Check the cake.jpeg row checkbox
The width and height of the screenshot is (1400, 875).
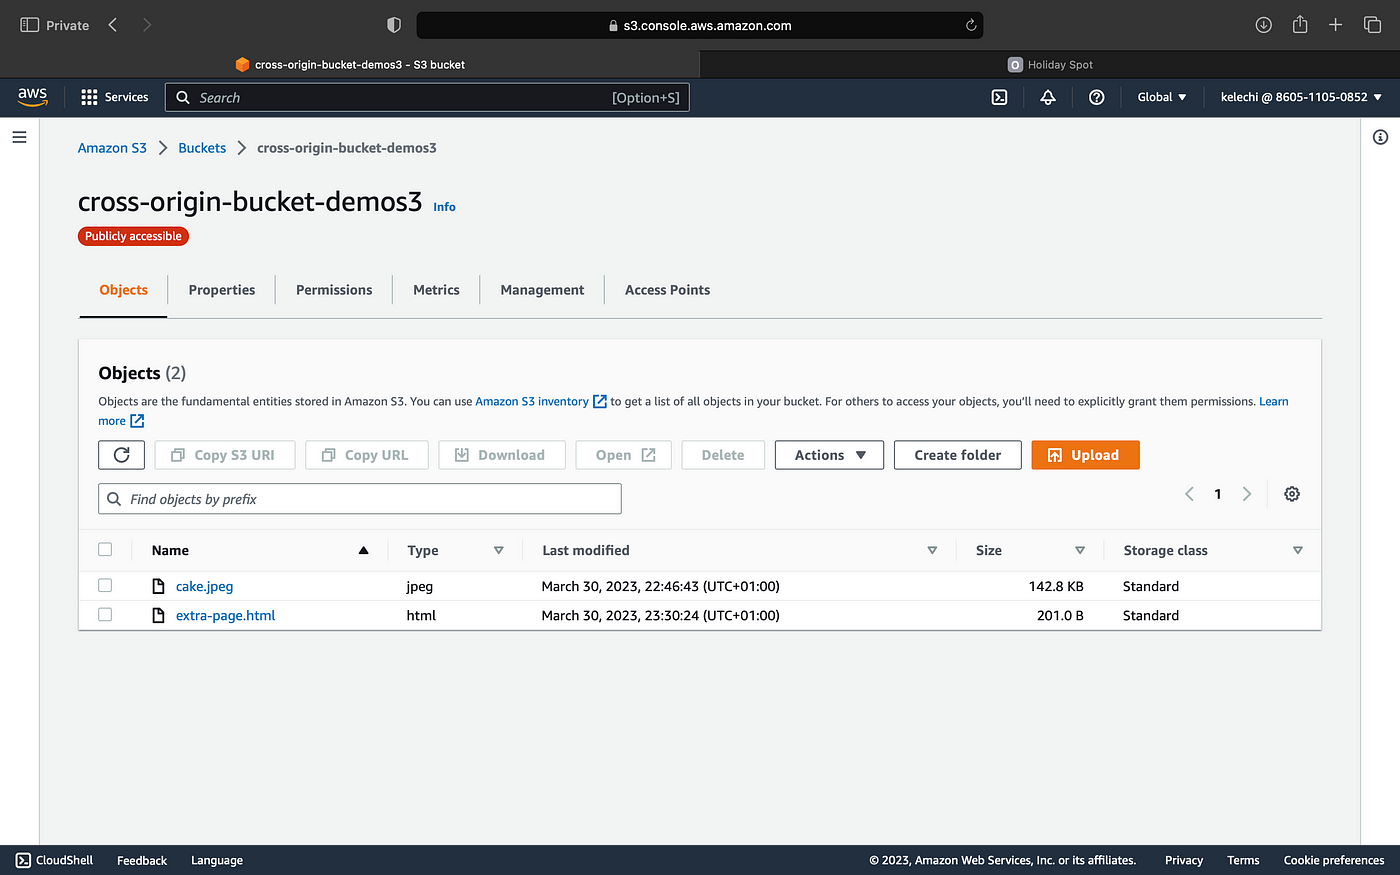coord(105,585)
